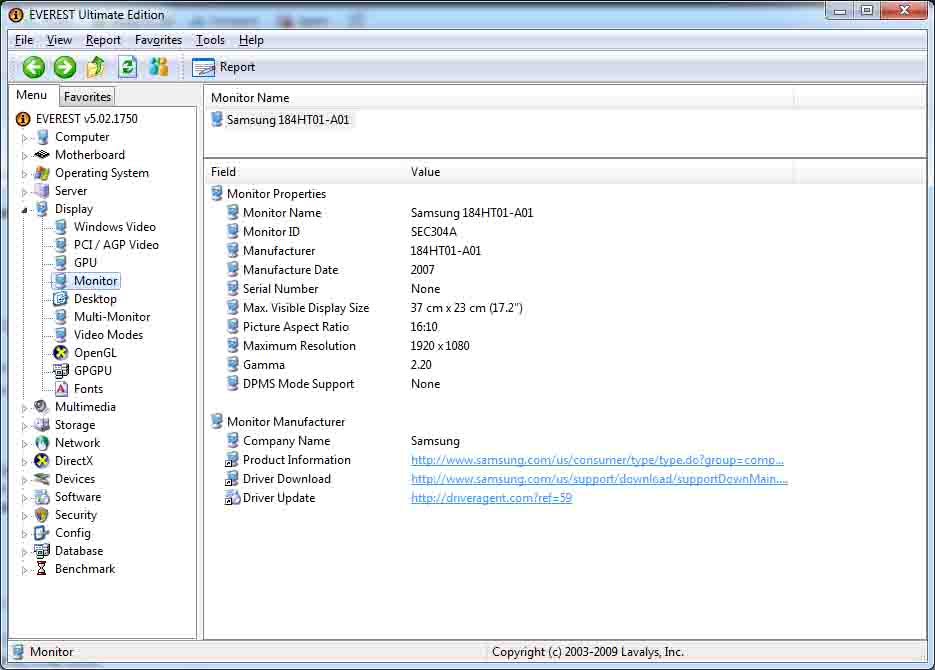Select the Database icon
935x670 pixels.
(x=42, y=551)
